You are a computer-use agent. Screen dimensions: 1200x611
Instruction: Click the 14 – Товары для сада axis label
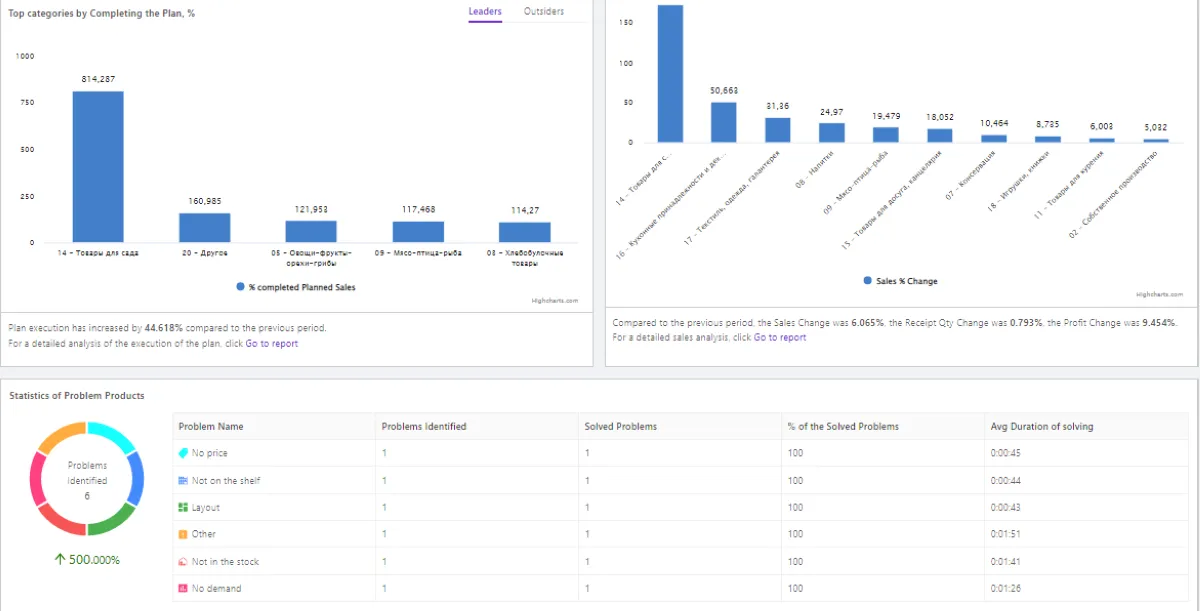click(98, 253)
